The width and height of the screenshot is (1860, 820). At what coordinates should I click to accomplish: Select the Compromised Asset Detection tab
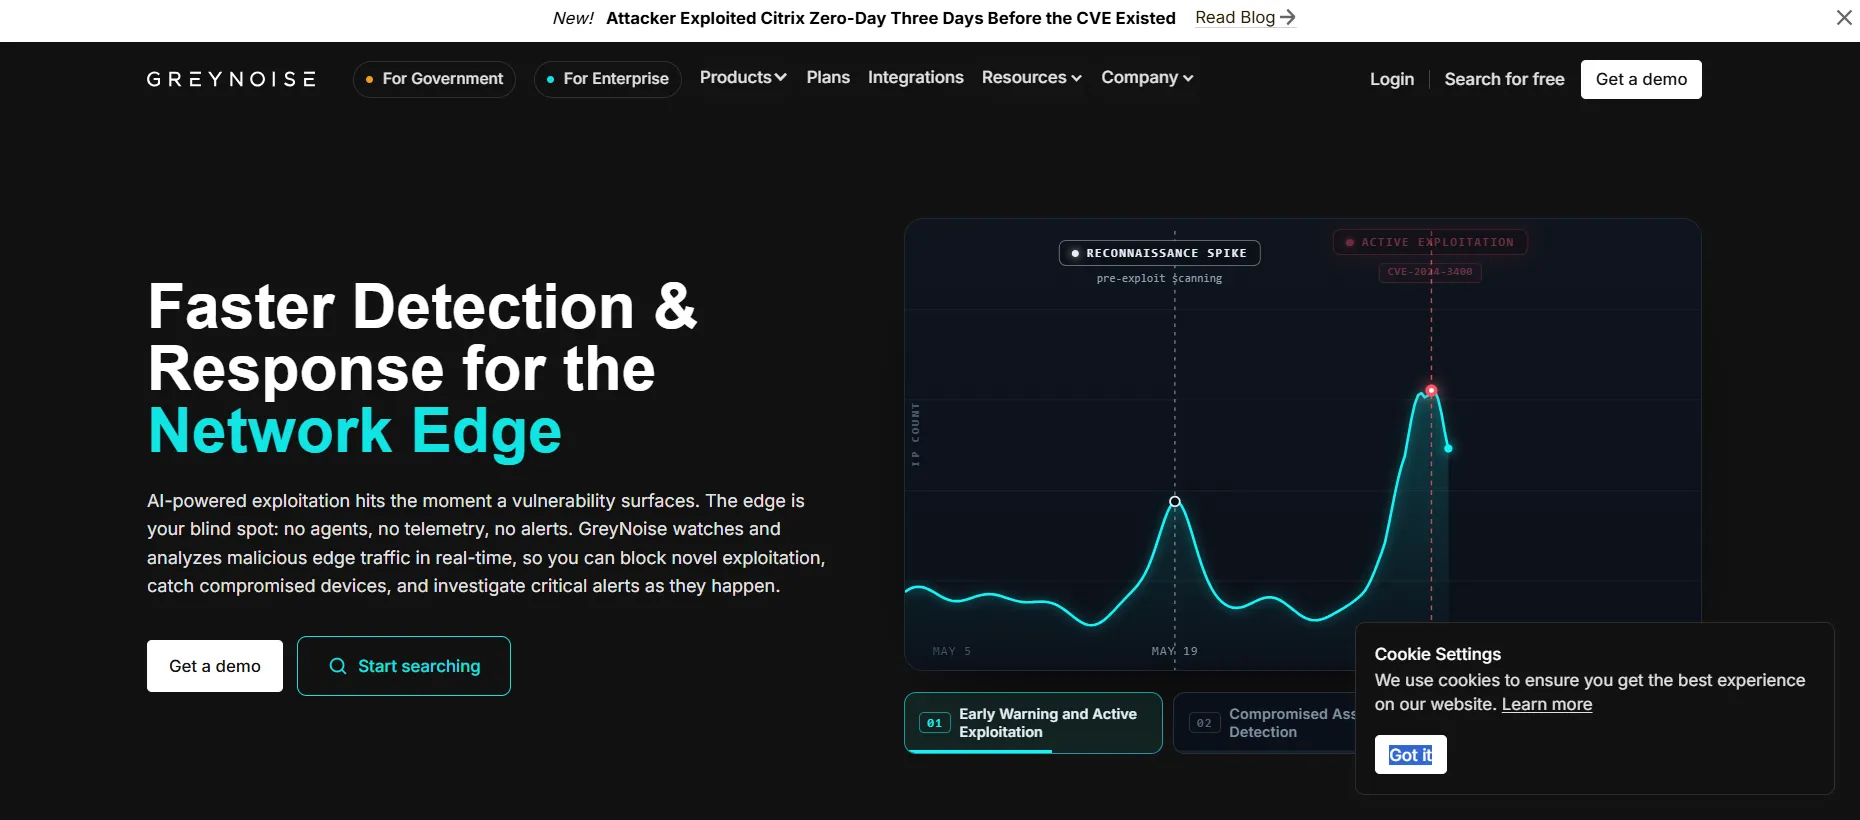(1265, 723)
